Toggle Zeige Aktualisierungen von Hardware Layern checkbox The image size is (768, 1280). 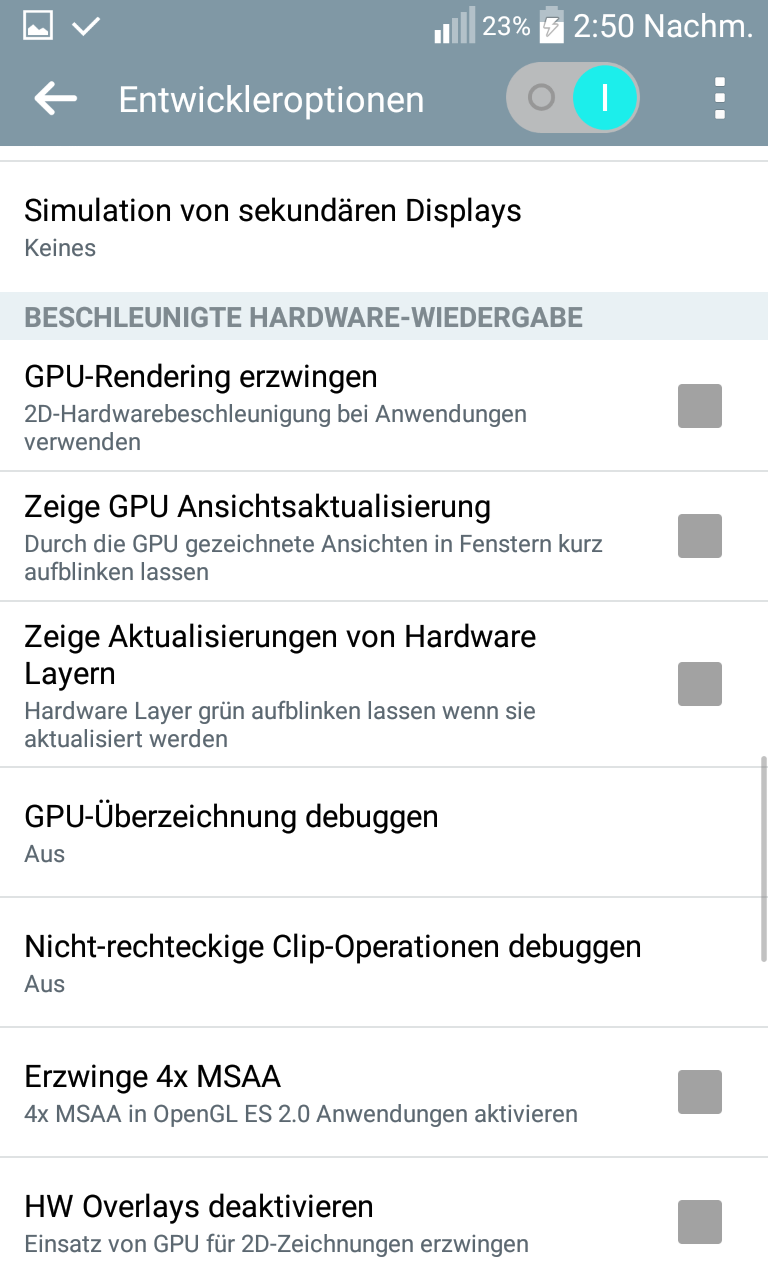tap(699, 684)
